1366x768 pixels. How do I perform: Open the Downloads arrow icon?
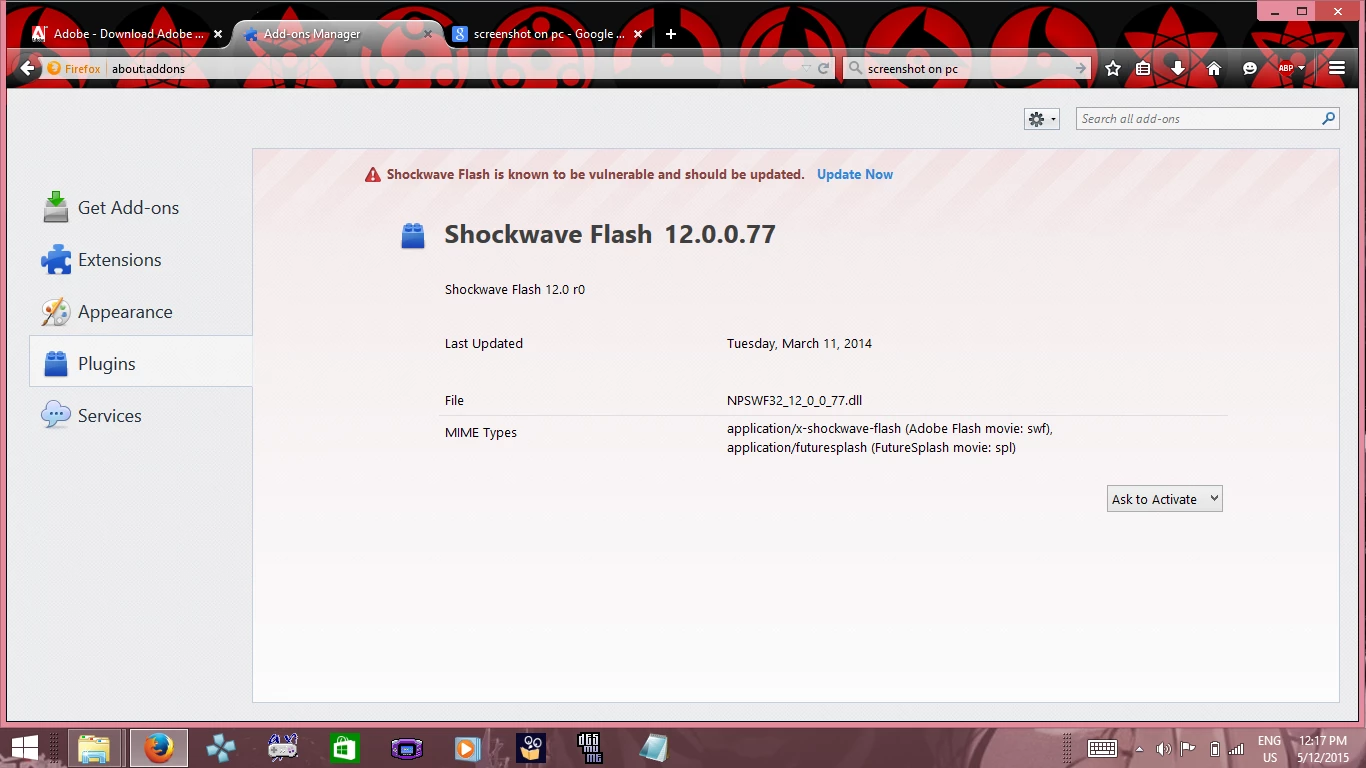tap(1178, 69)
